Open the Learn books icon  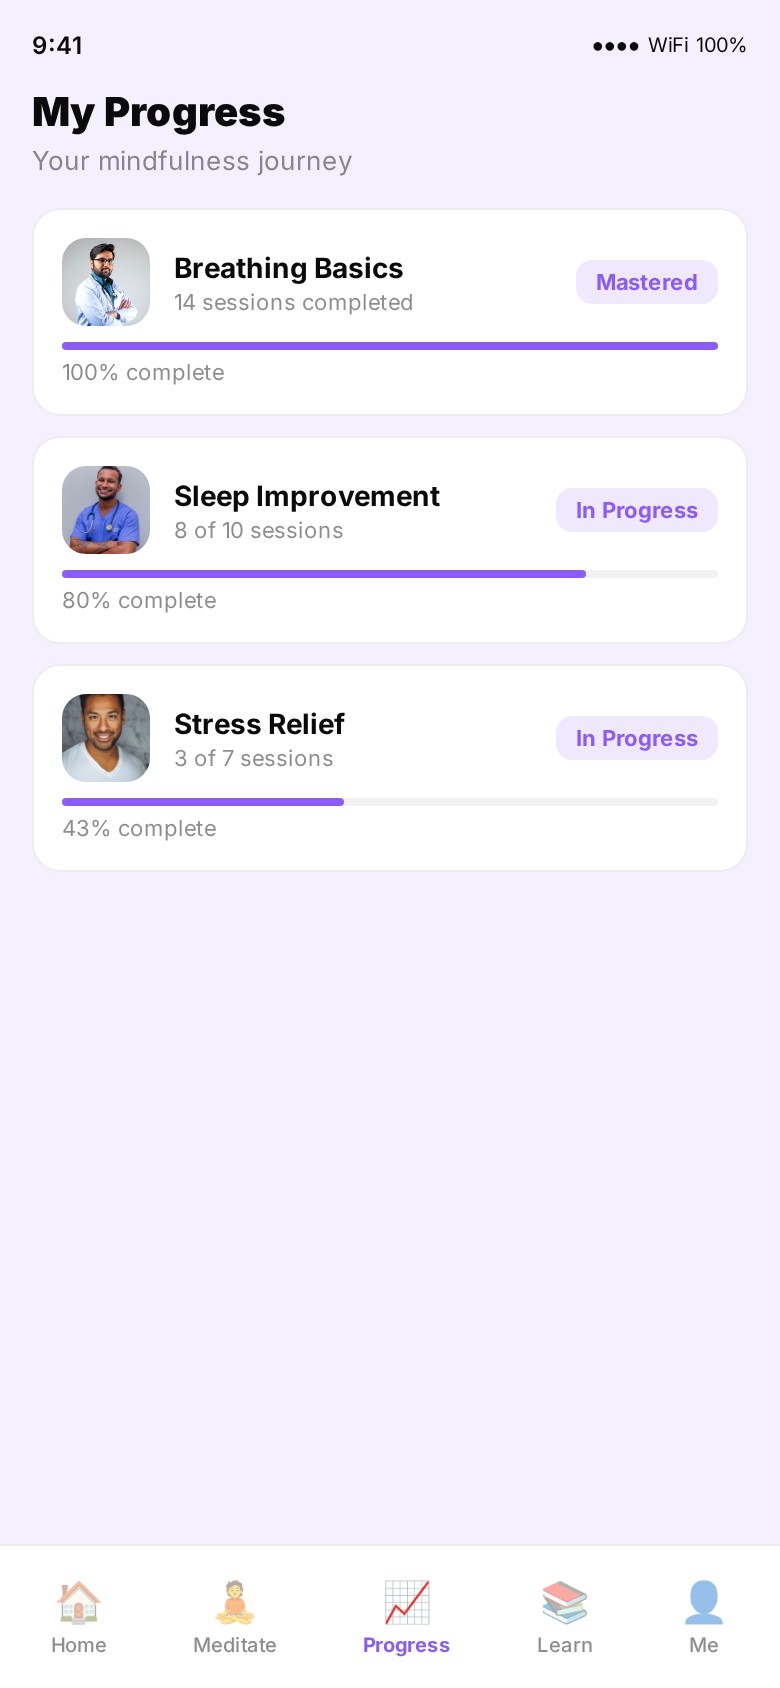[x=564, y=1602]
